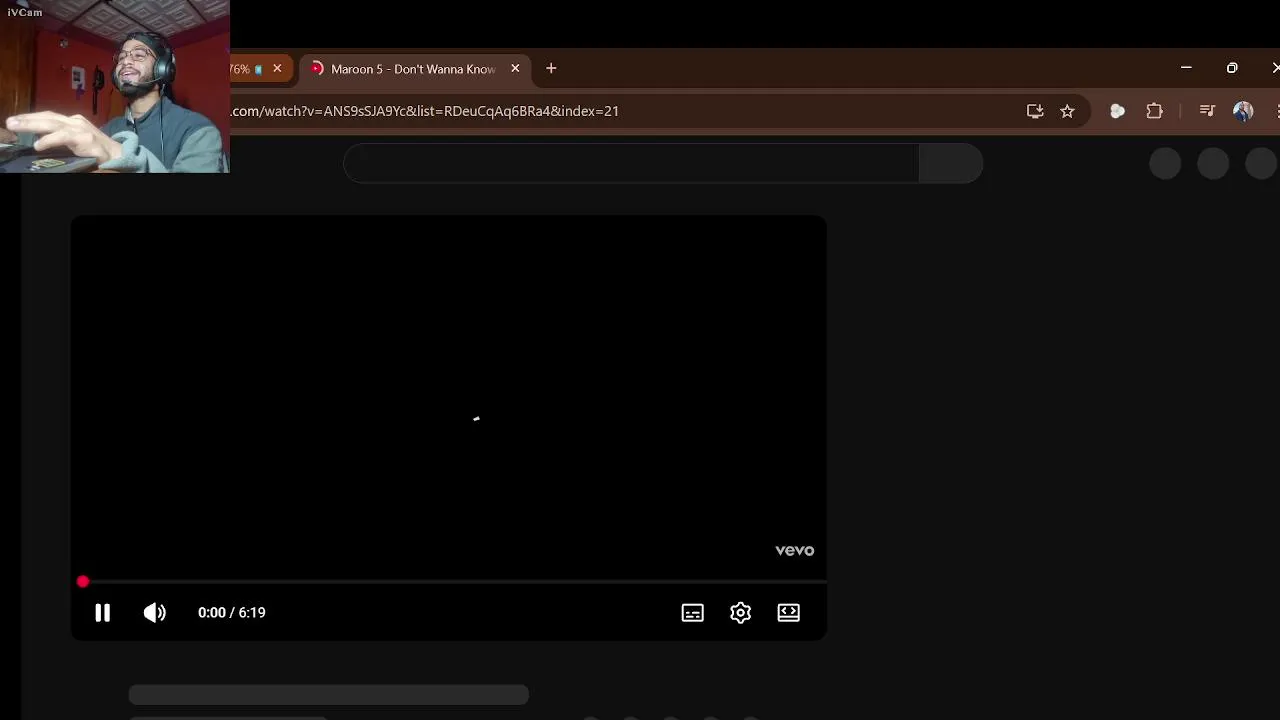Open a new browser tab
The width and height of the screenshot is (1280, 720).
click(x=551, y=68)
